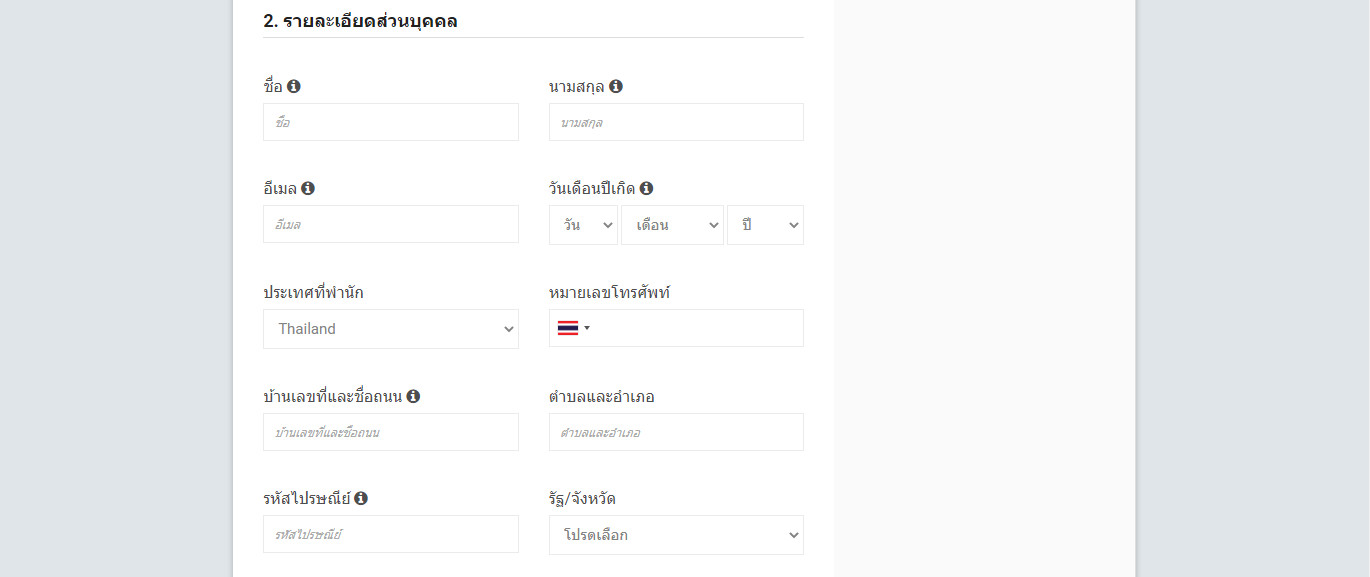Open the เดือน month dropdown
Image resolution: width=1370 pixels, height=577 pixels.
672,225
